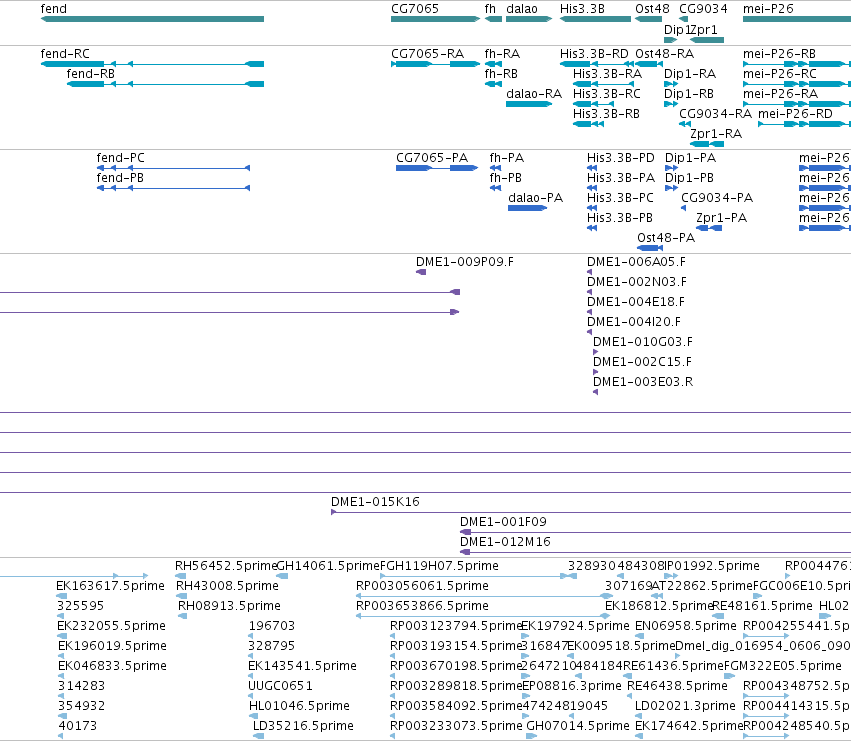Select the Ost48-PA protein label
851x741 pixels.
coord(666,238)
